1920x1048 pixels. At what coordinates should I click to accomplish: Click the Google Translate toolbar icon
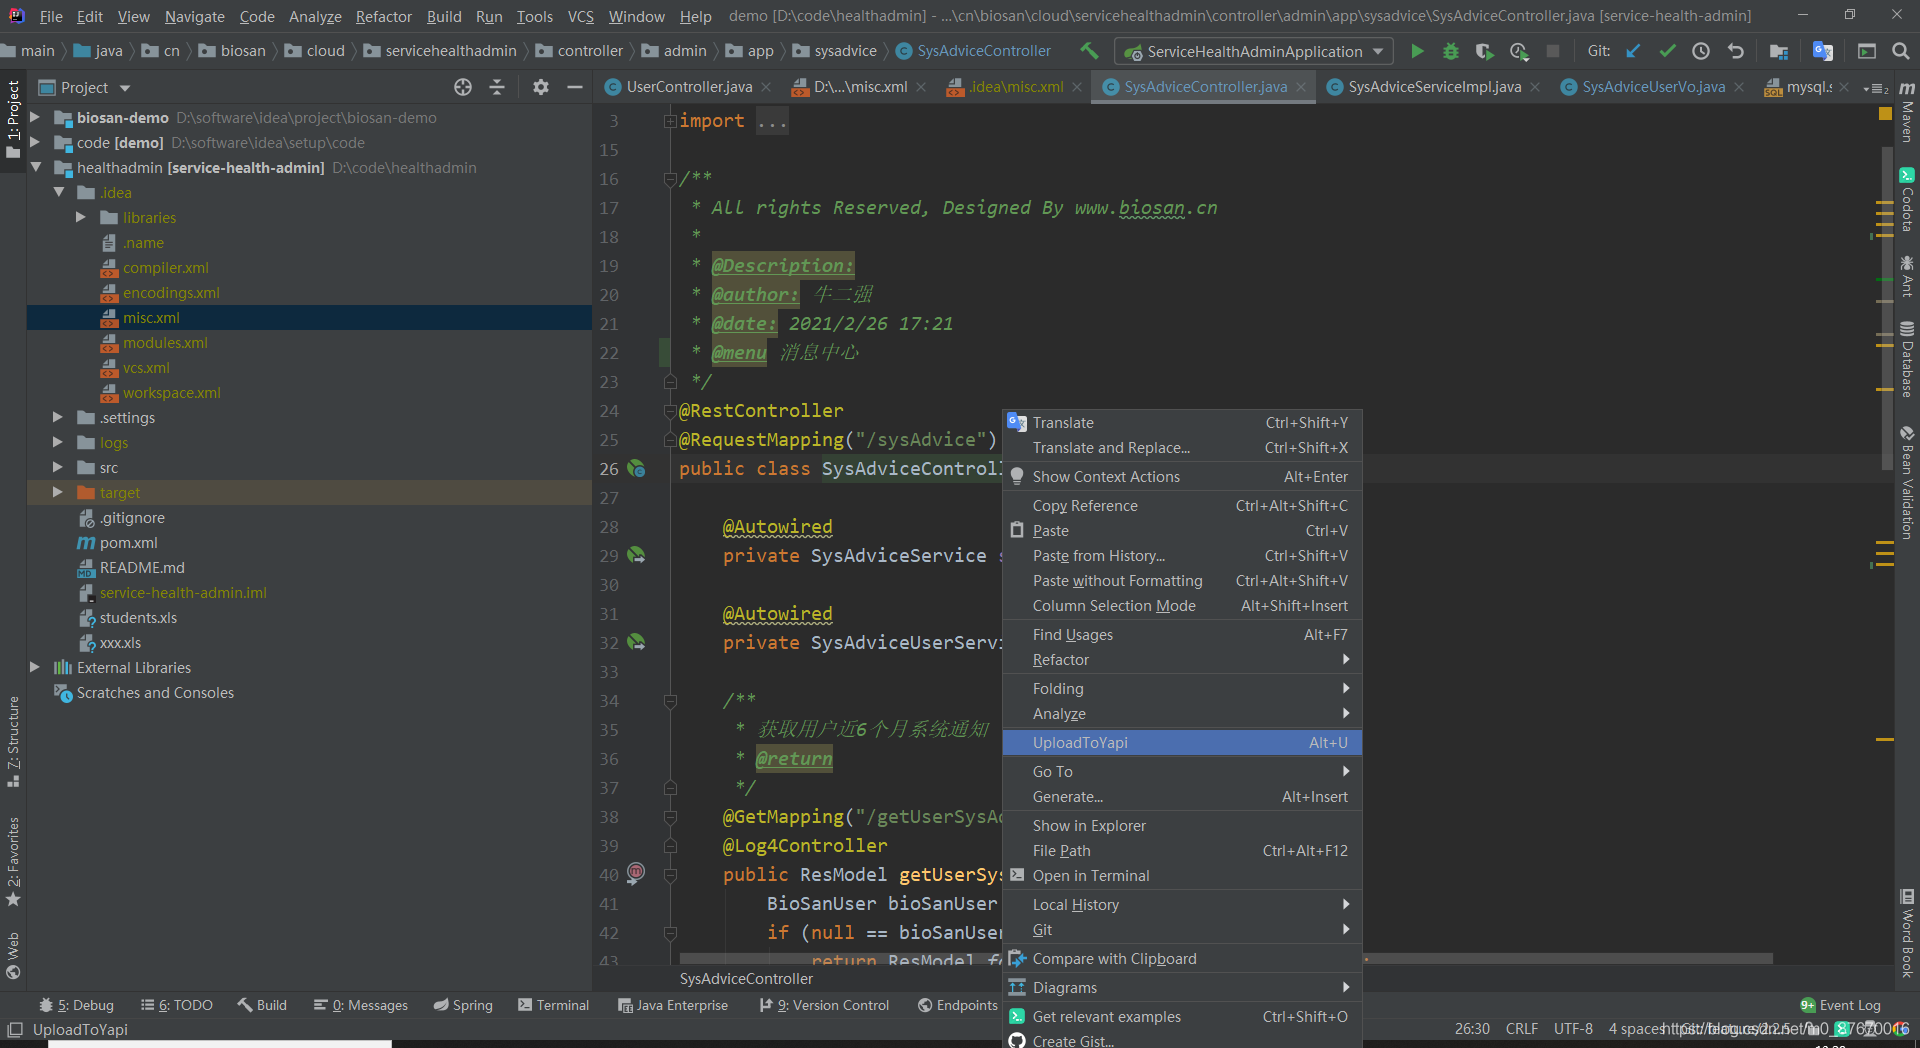coord(1822,51)
